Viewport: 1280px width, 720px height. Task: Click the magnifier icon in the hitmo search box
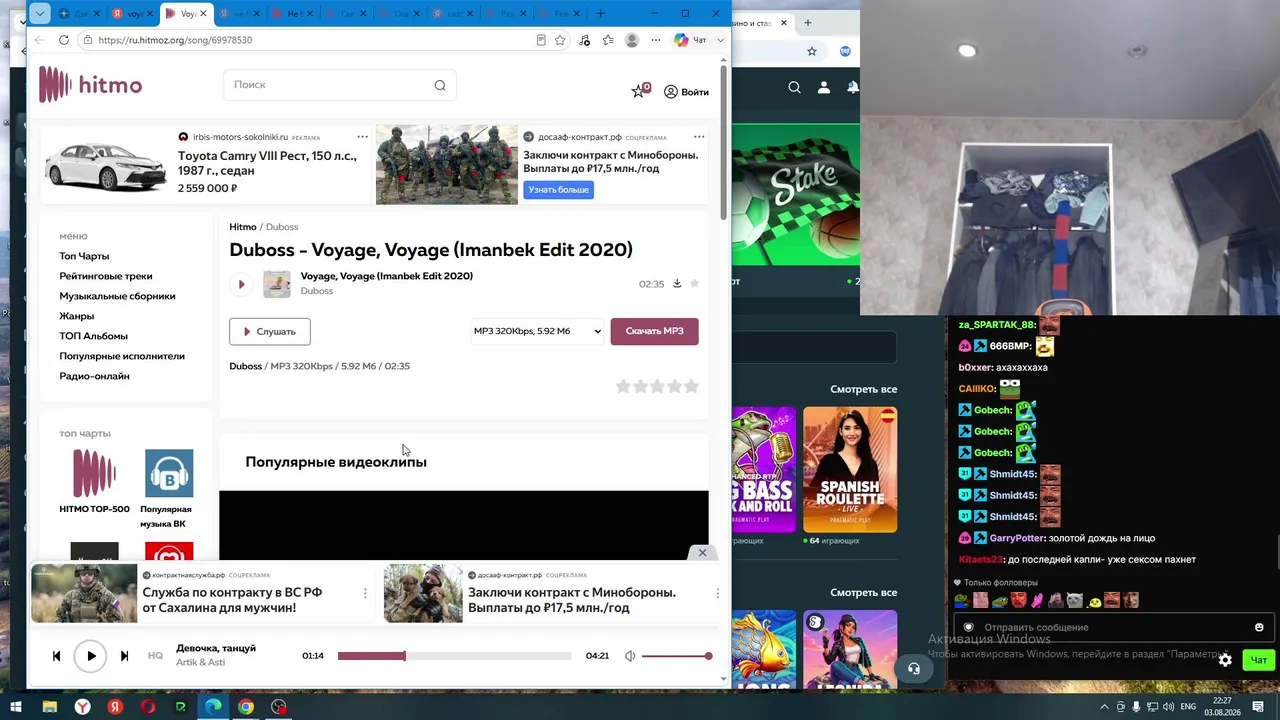click(x=440, y=85)
